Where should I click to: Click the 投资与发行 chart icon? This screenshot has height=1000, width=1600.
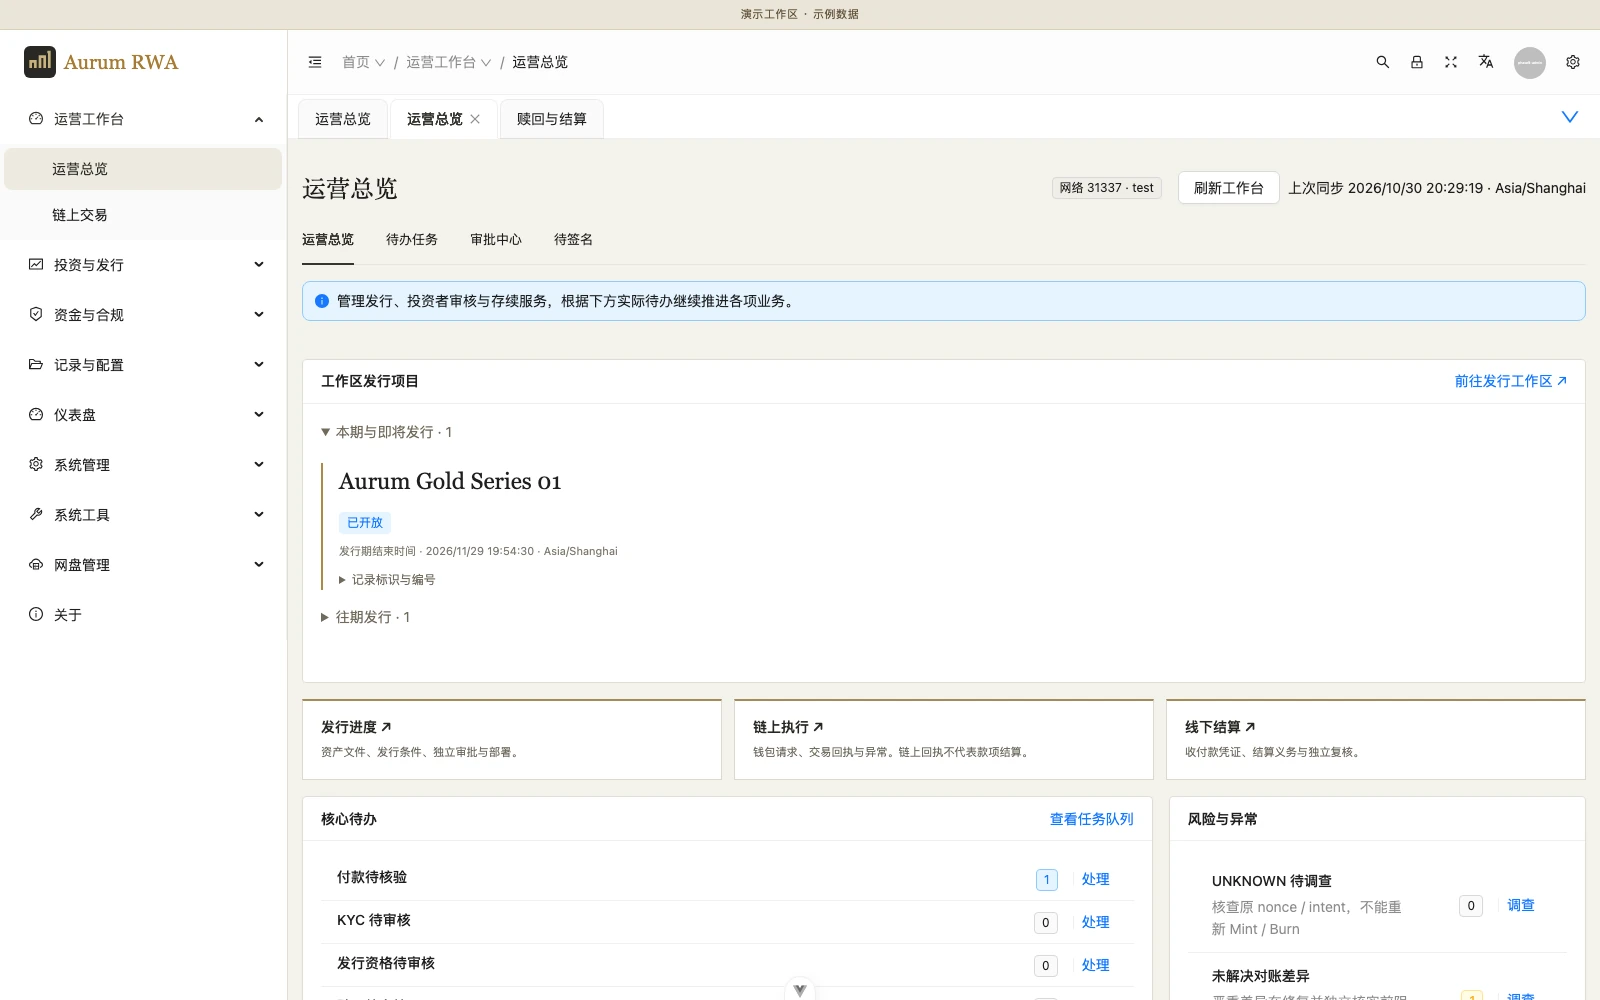[x=36, y=264]
